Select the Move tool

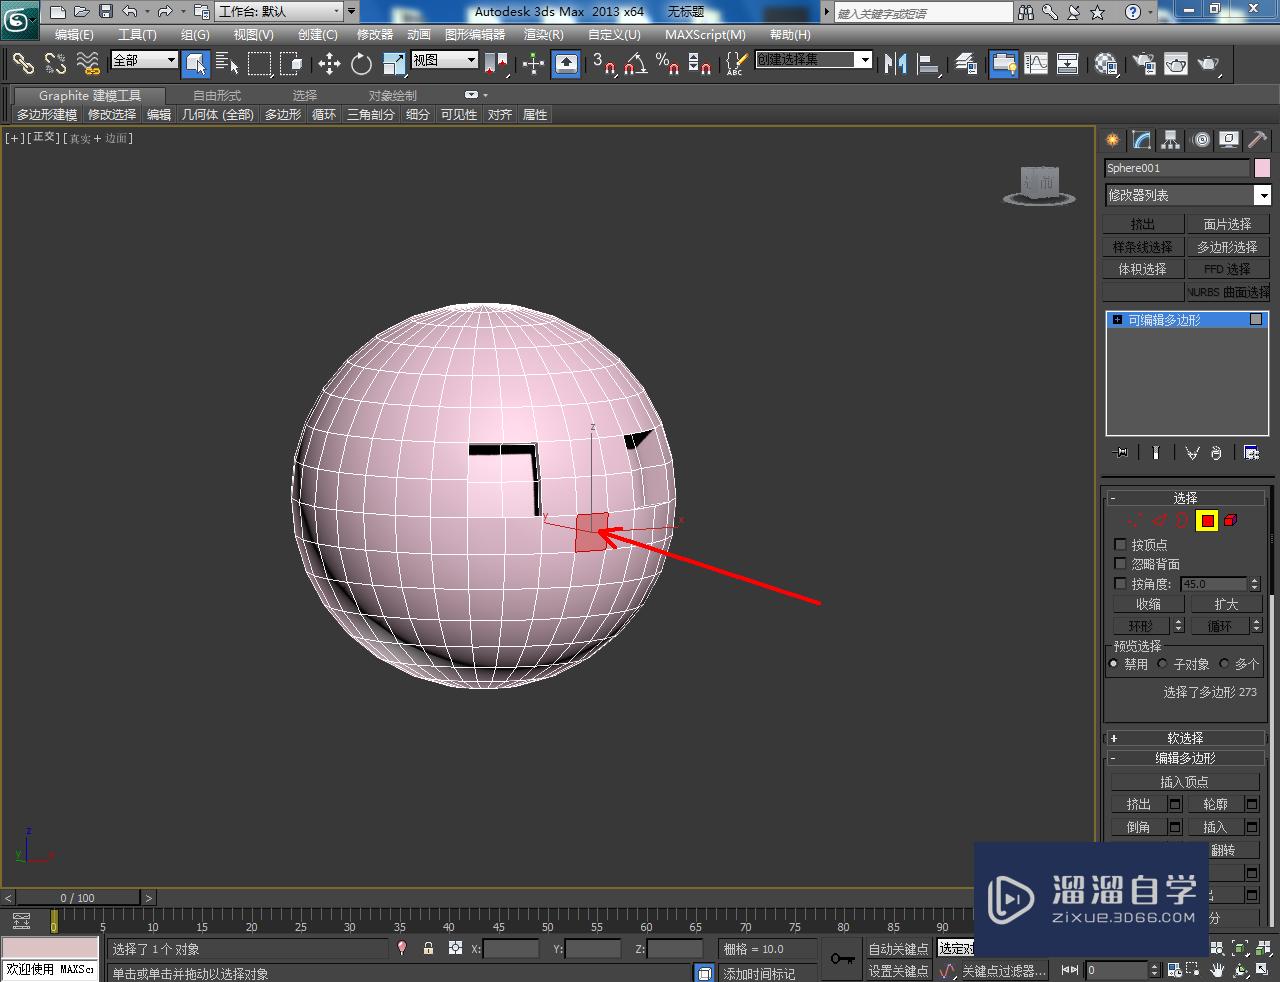pyautogui.click(x=329, y=64)
